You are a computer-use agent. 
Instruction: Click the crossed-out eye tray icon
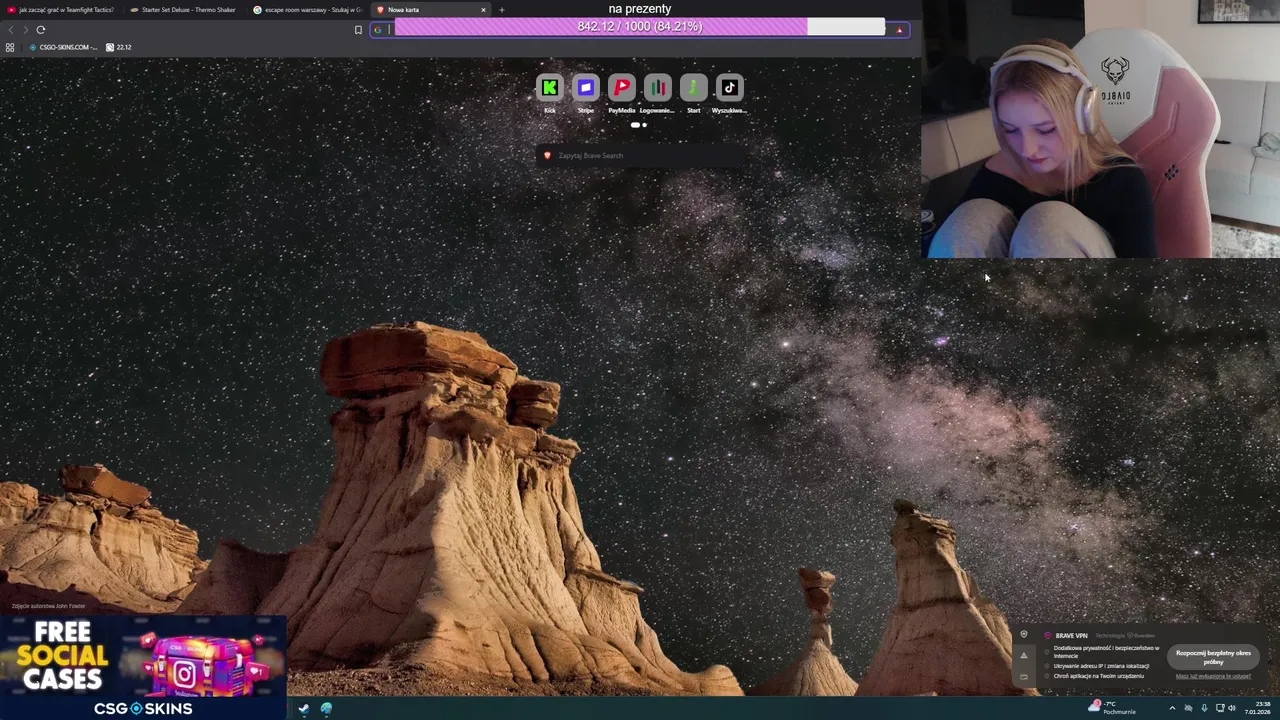(x=1188, y=708)
